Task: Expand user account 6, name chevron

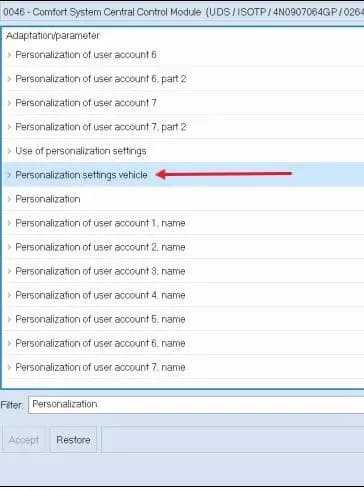Action: point(9,343)
